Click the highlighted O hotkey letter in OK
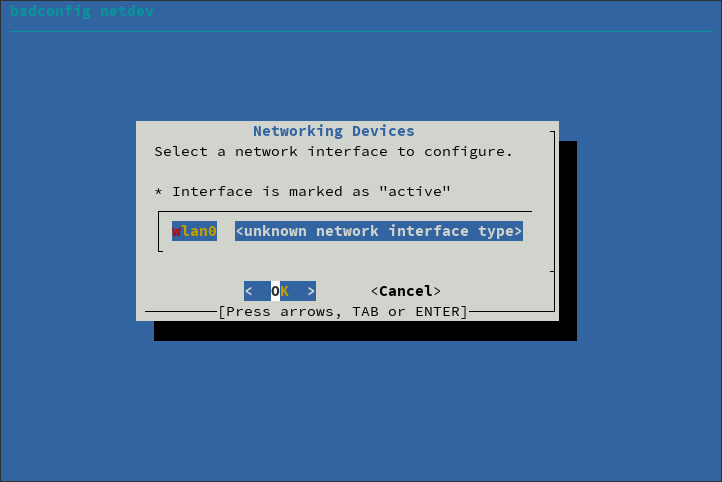This screenshot has width=722, height=482. (275, 291)
